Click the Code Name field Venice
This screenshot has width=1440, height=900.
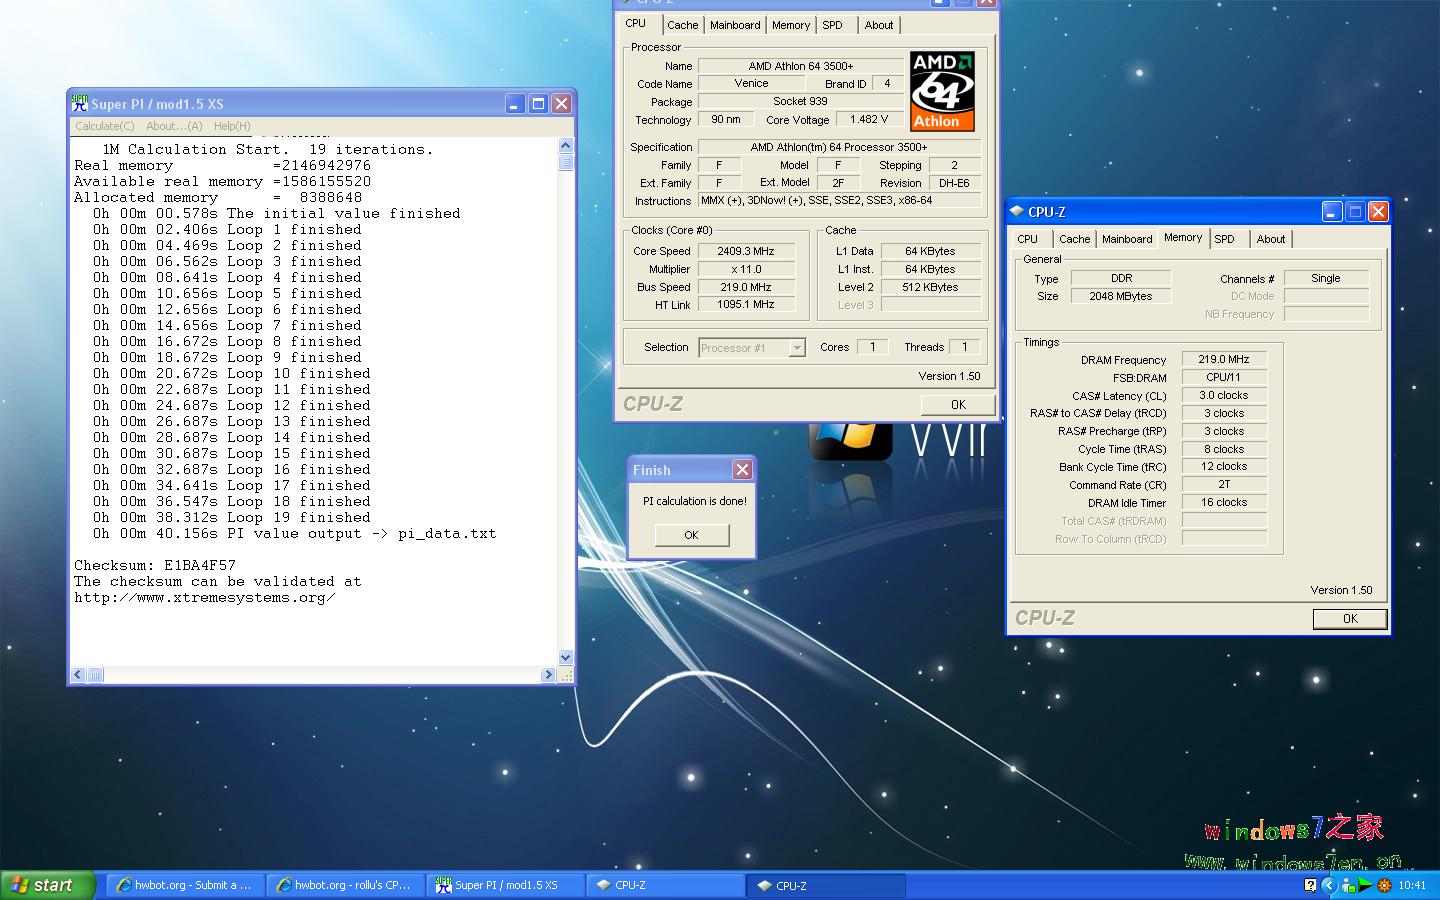click(751, 83)
